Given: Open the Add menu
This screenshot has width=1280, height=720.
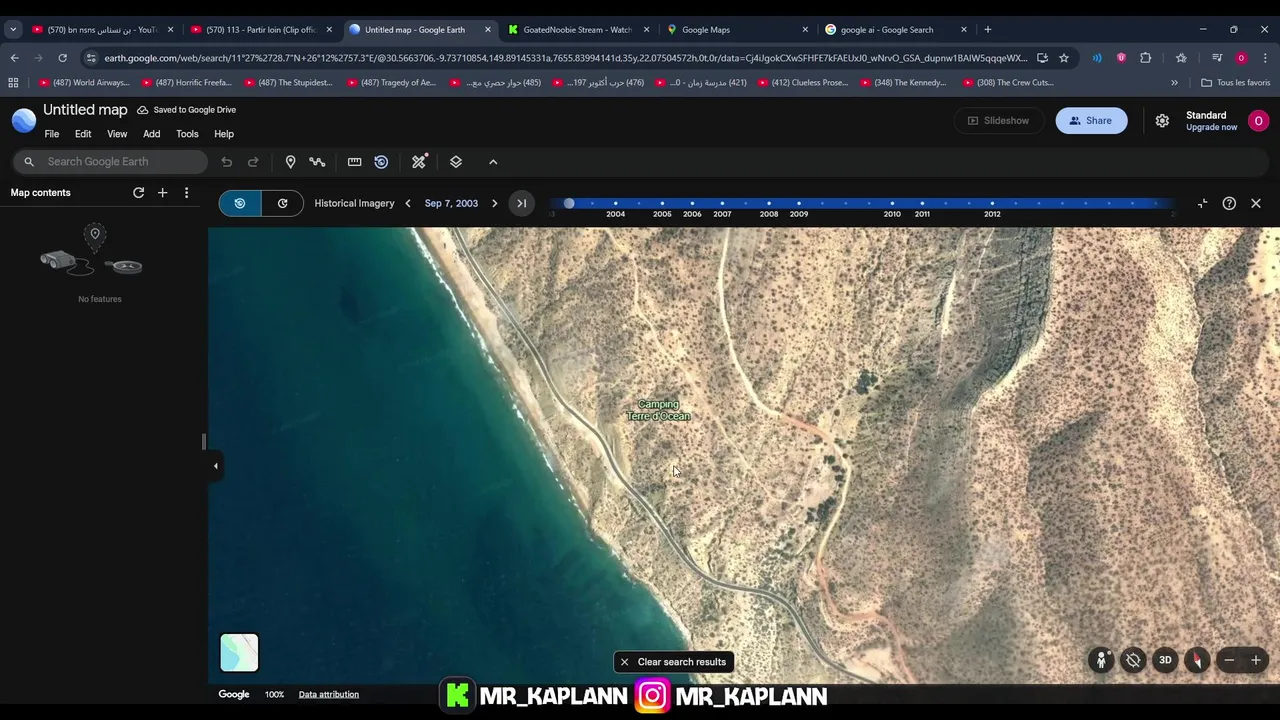Looking at the screenshot, I should (151, 134).
